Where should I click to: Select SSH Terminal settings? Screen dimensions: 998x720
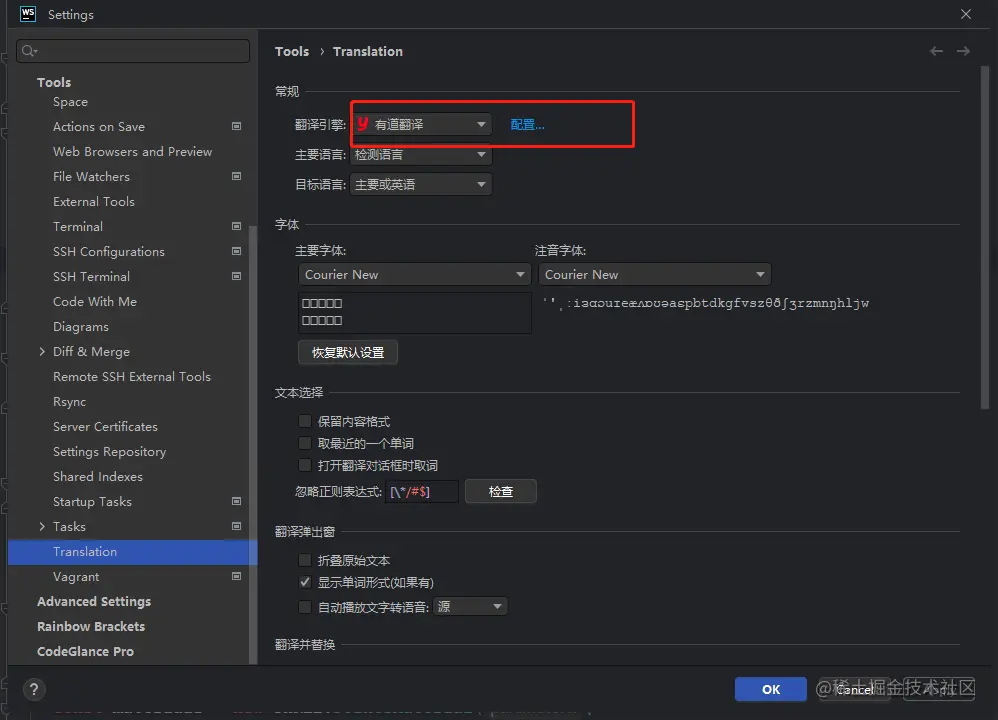(x=91, y=276)
